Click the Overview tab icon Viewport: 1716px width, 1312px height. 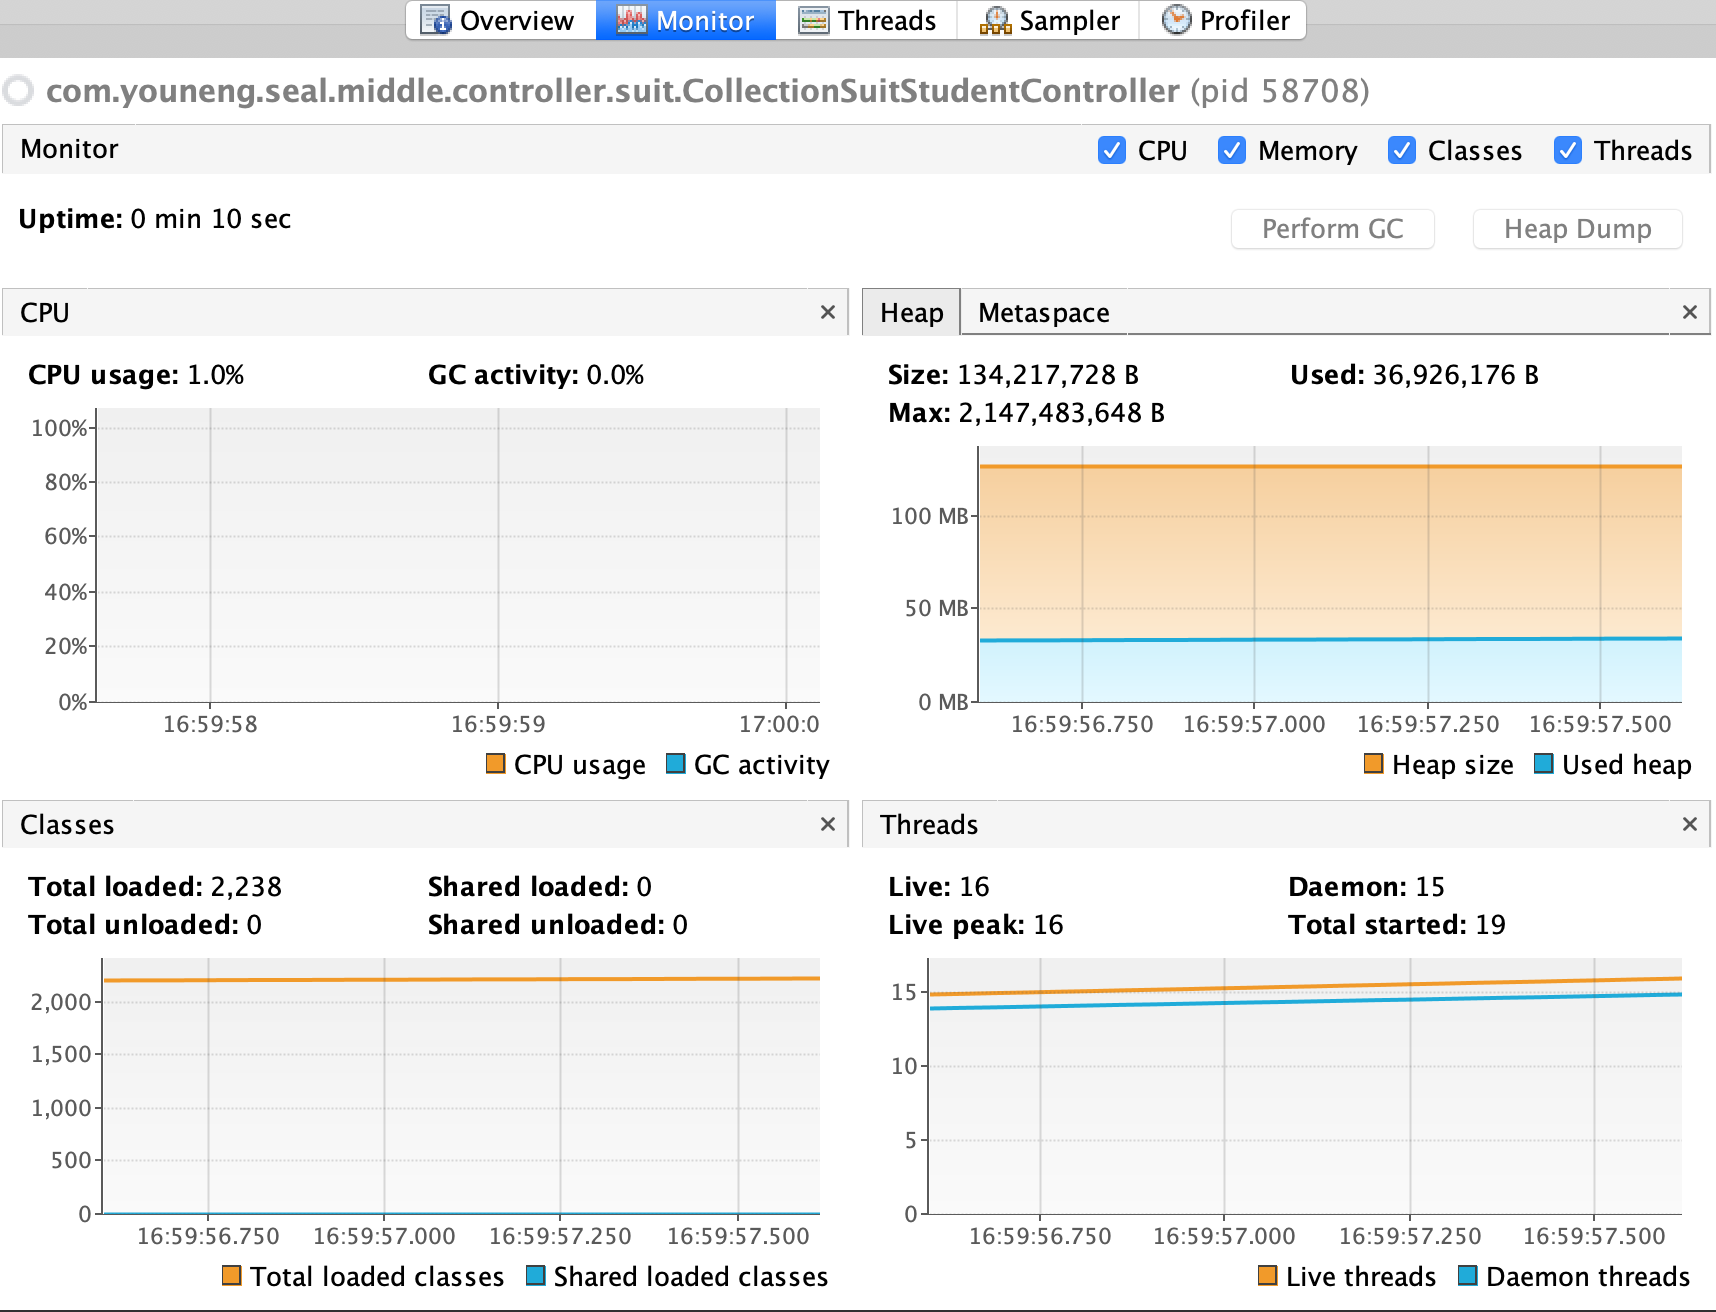pos(434,20)
